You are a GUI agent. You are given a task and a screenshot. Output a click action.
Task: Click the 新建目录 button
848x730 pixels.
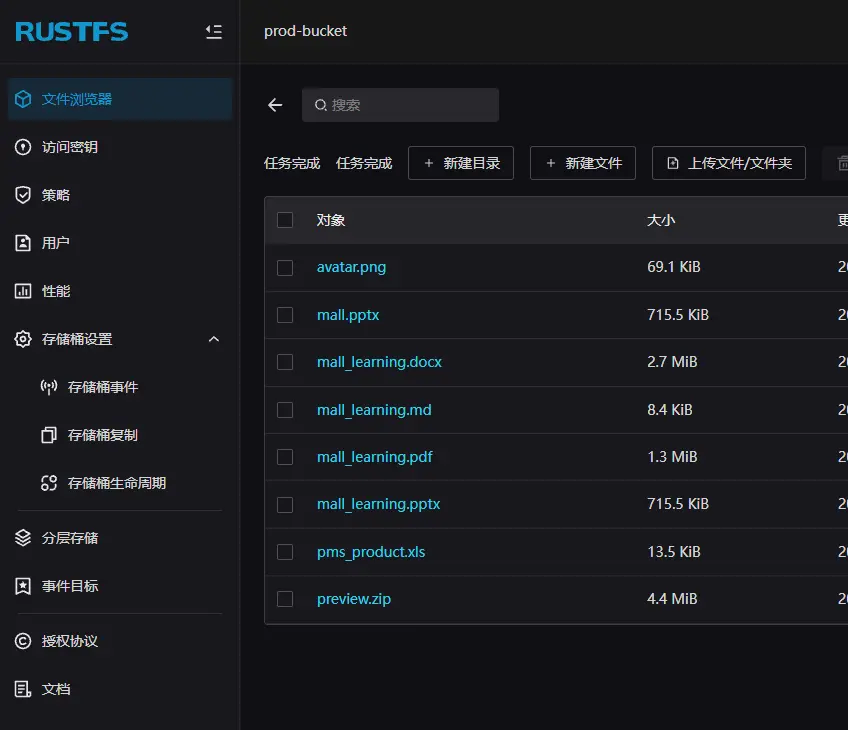point(461,163)
